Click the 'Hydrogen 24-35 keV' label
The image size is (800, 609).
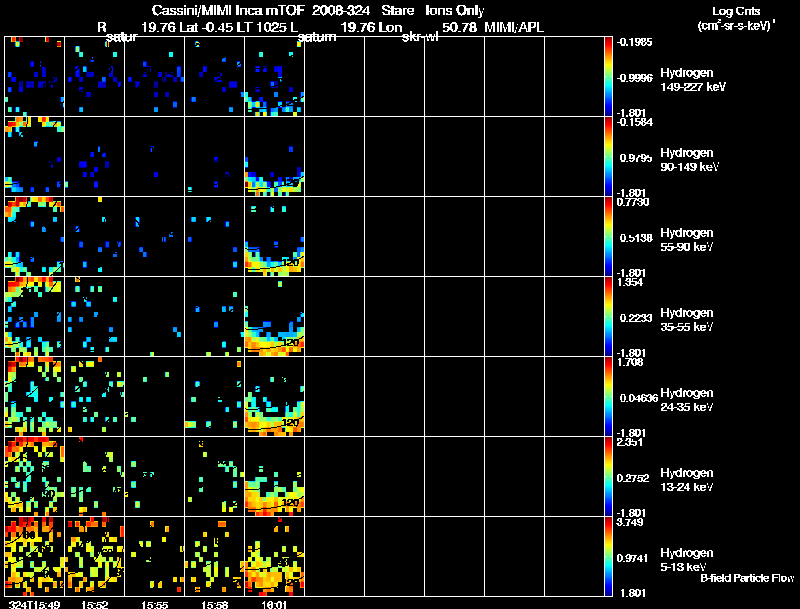point(687,400)
